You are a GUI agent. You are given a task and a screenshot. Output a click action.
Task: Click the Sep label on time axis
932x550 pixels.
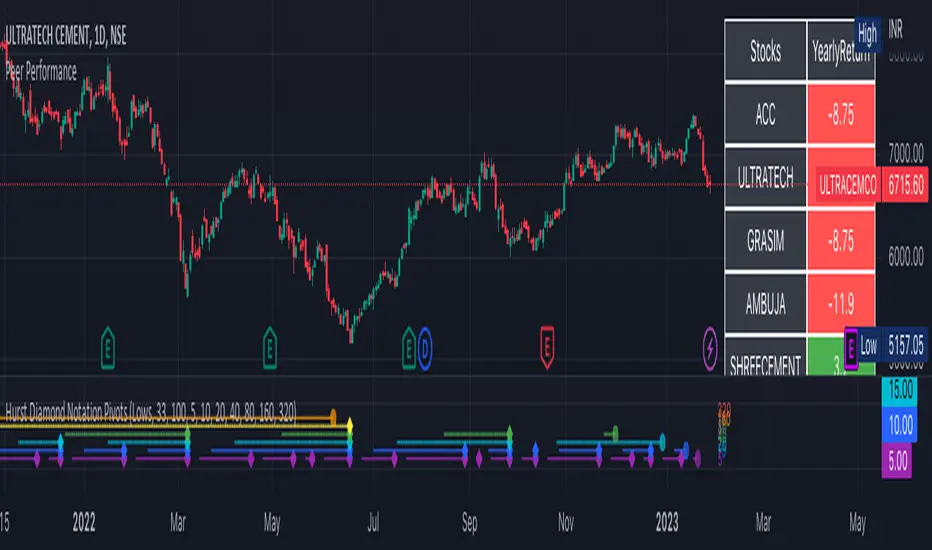470,523
